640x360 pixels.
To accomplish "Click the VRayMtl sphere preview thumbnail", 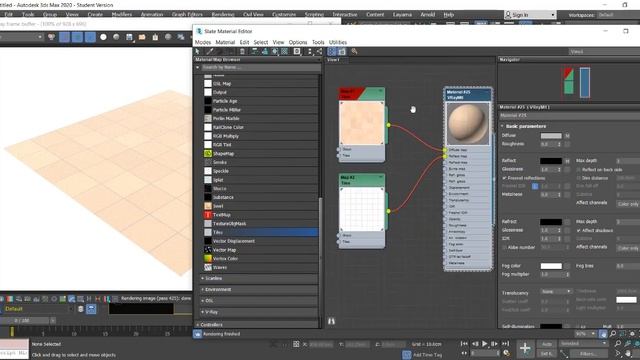I will click(468, 123).
